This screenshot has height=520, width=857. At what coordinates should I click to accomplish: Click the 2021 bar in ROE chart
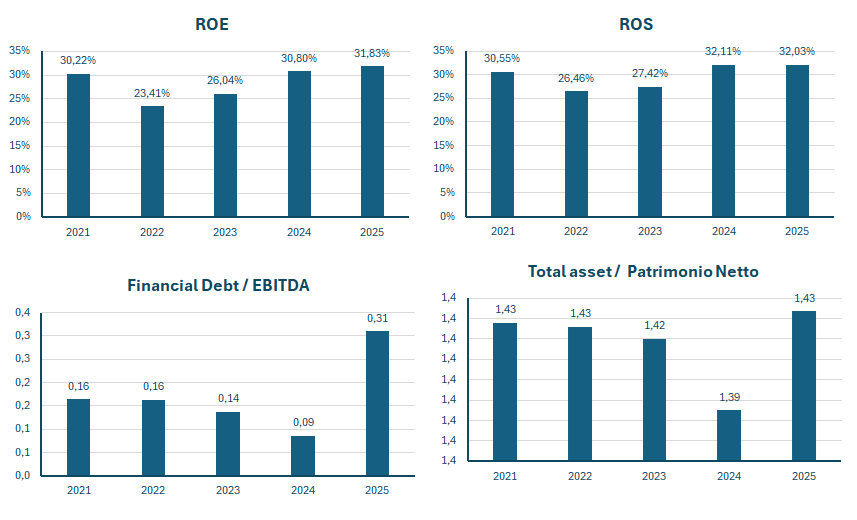pos(78,145)
